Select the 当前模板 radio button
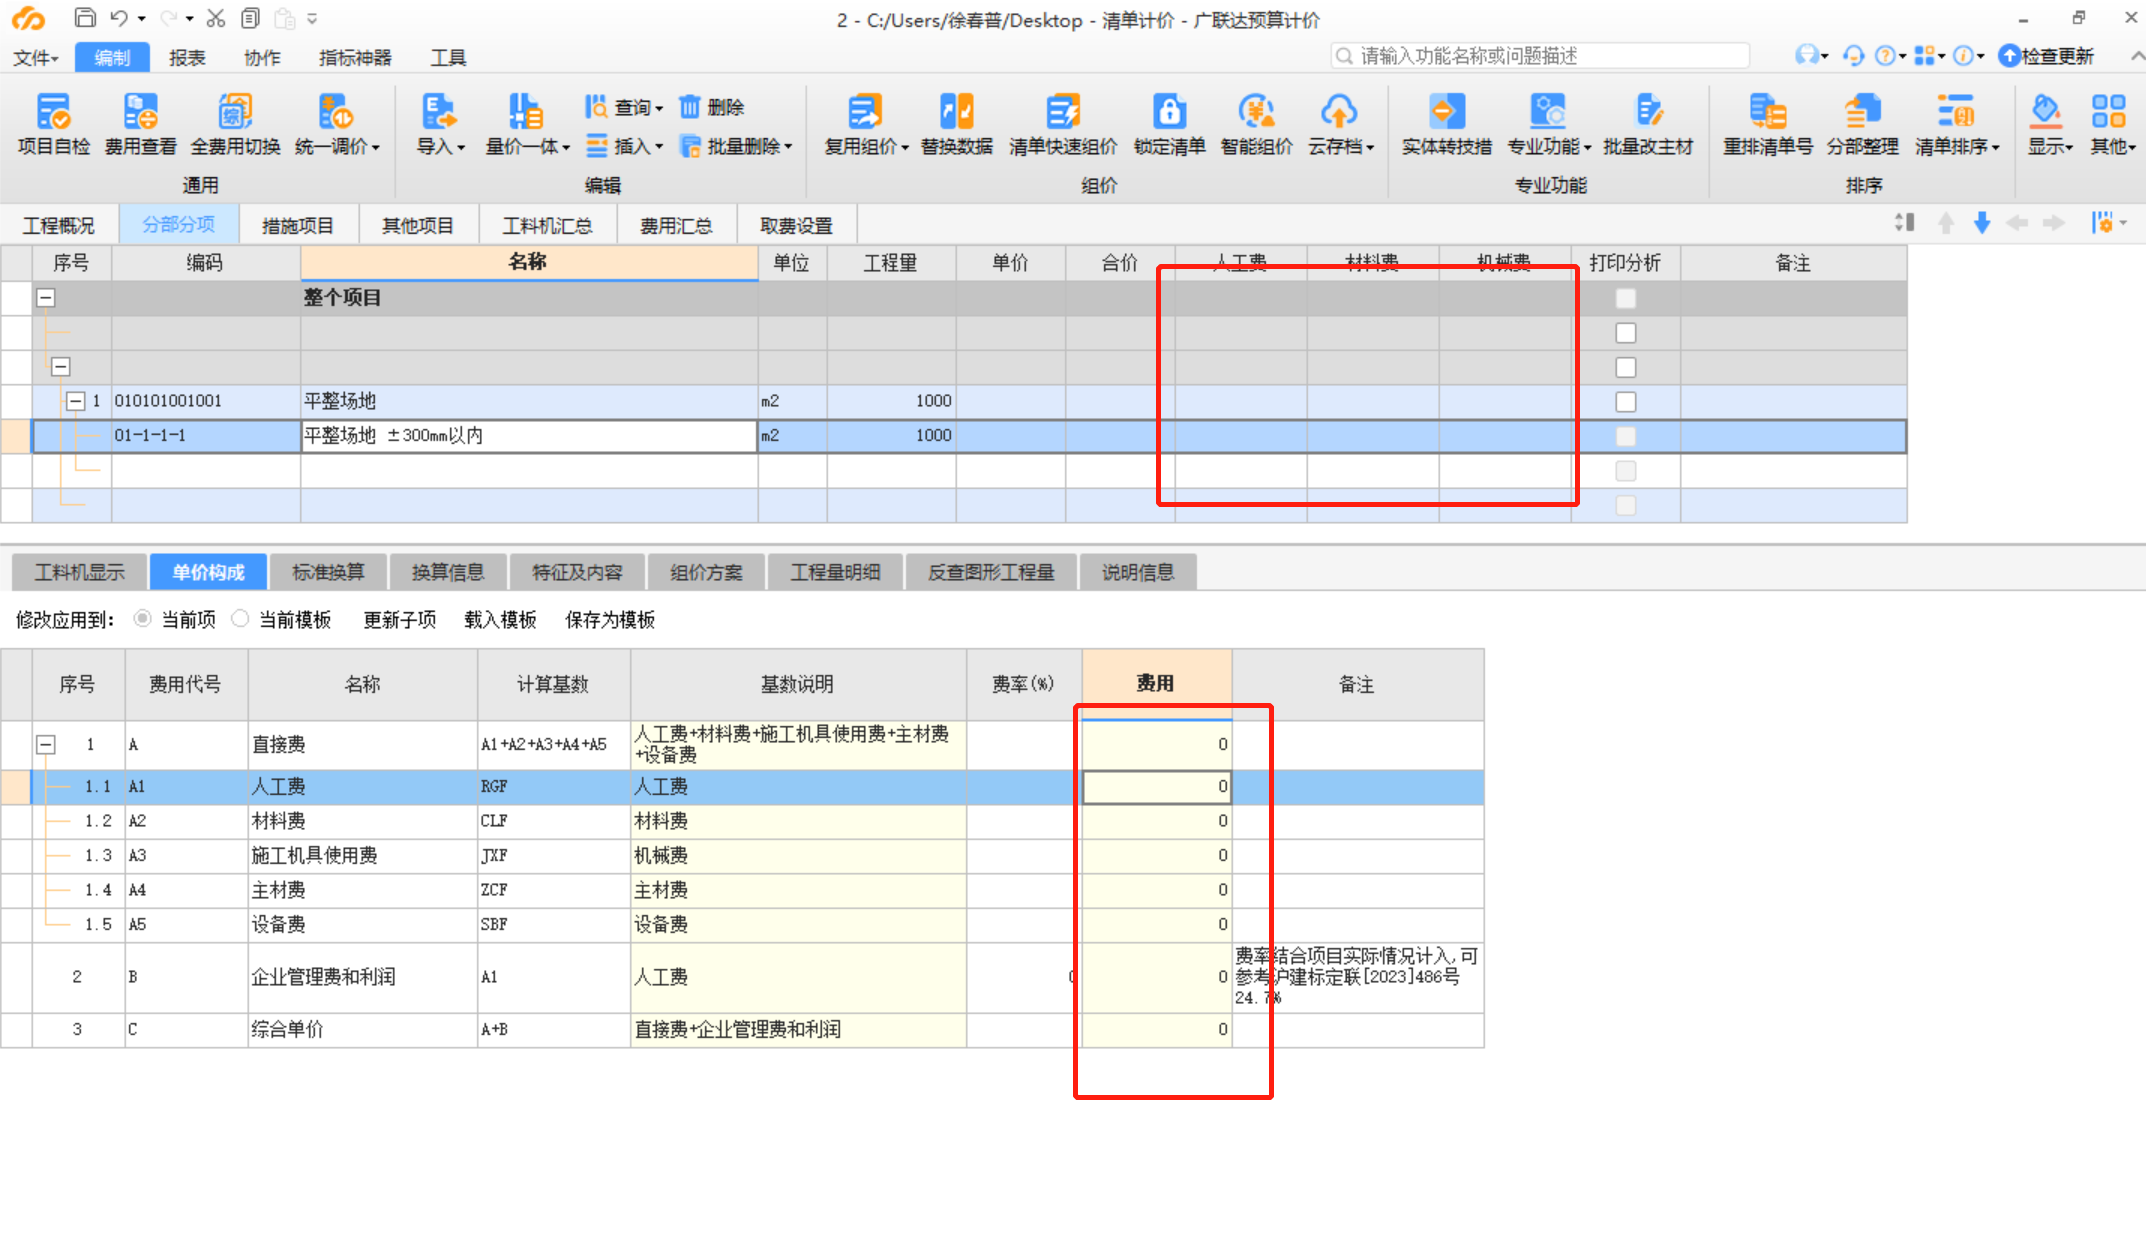Screen dimensions: 2146x1256 240,619
